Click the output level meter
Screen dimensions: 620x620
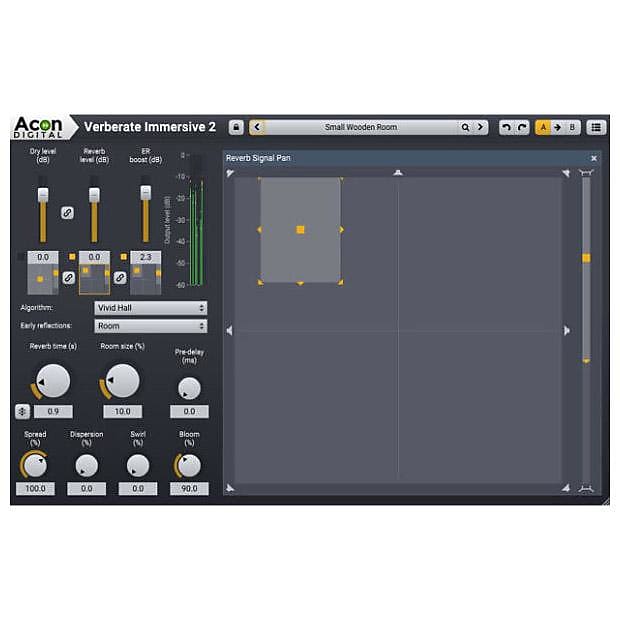click(197, 219)
